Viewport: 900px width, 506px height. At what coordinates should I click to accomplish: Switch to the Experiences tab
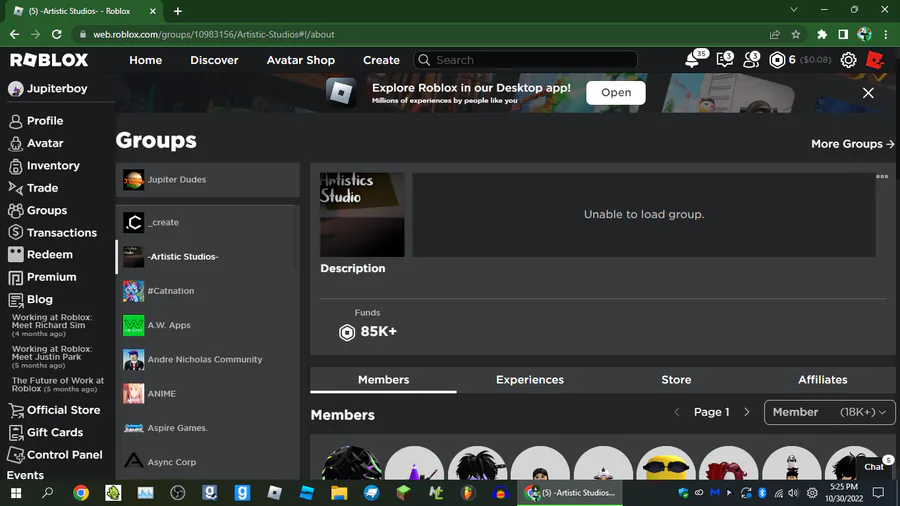click(530, 380)
